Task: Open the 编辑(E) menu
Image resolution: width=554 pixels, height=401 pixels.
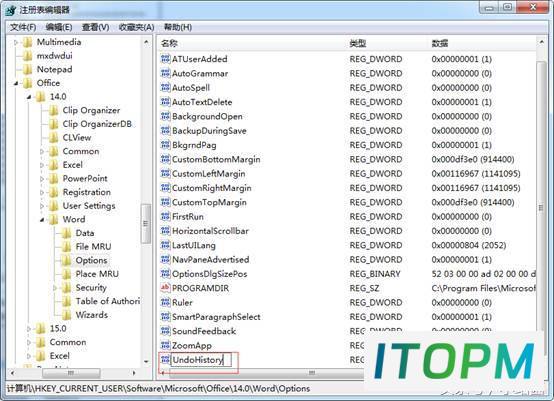Action: [x=59, y=27]
